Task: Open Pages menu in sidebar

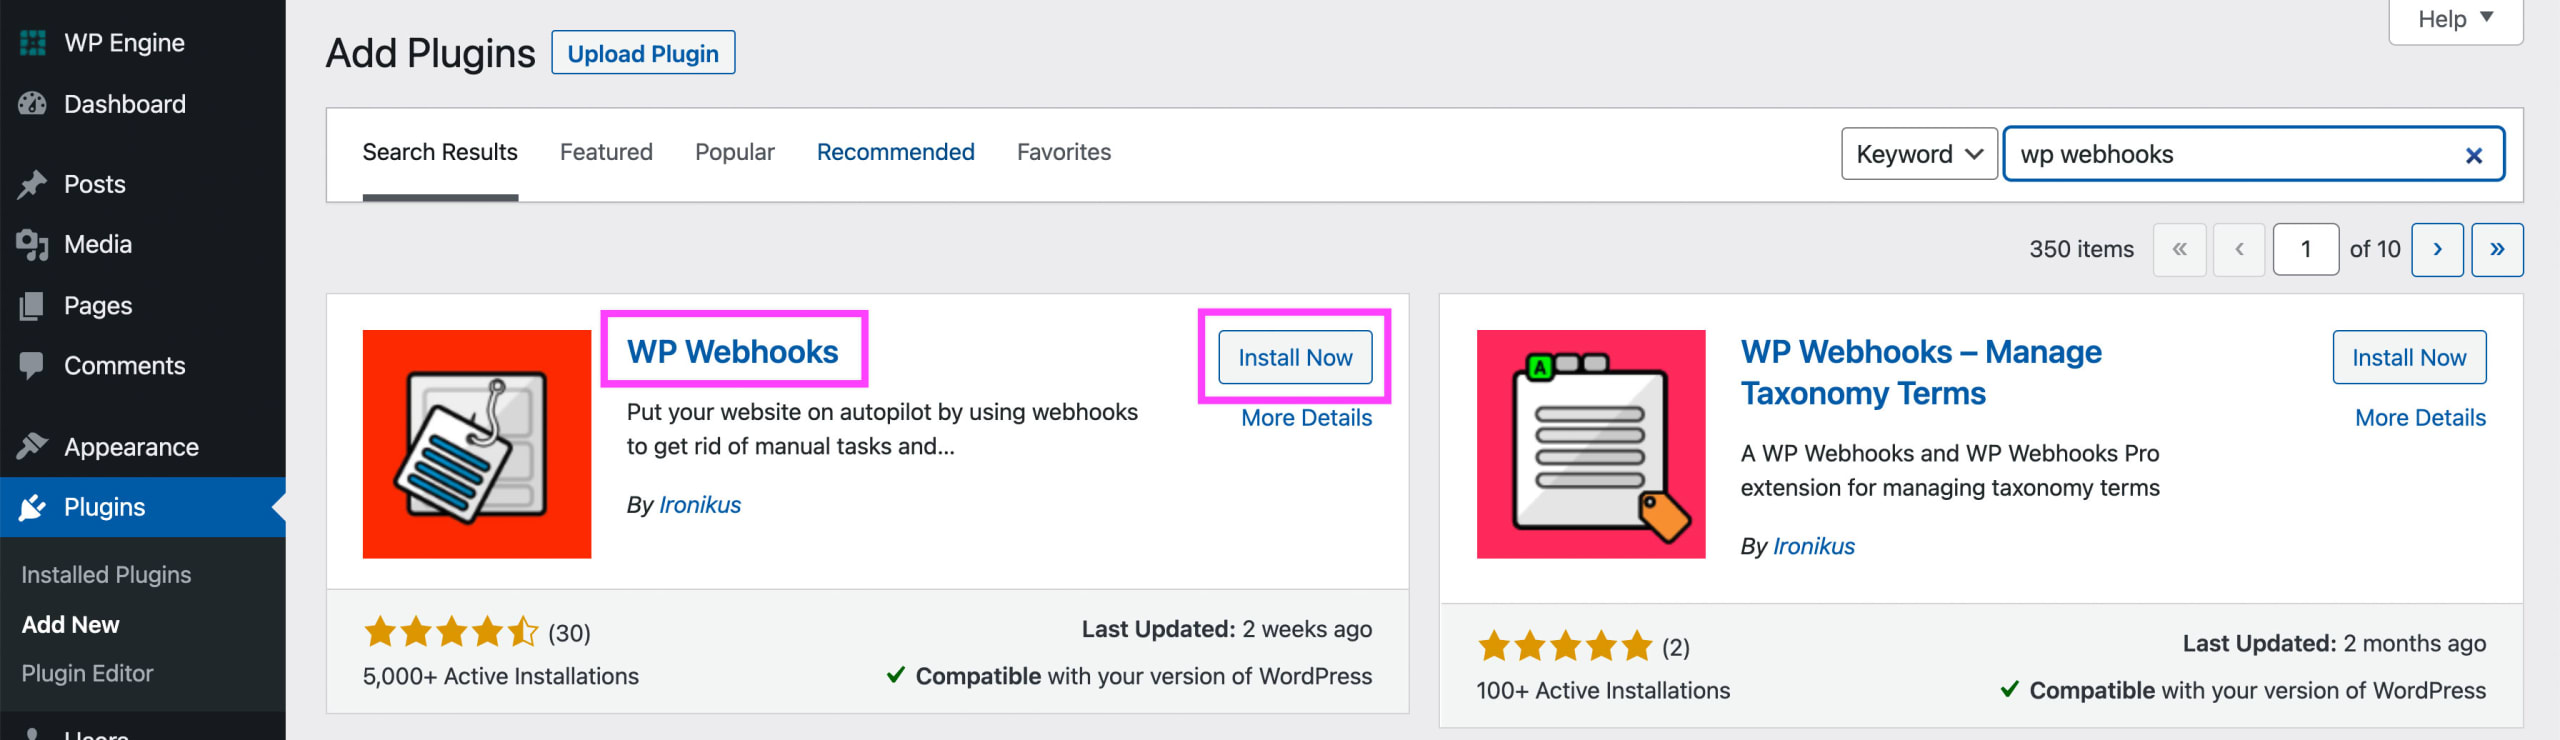Action: 98,306
